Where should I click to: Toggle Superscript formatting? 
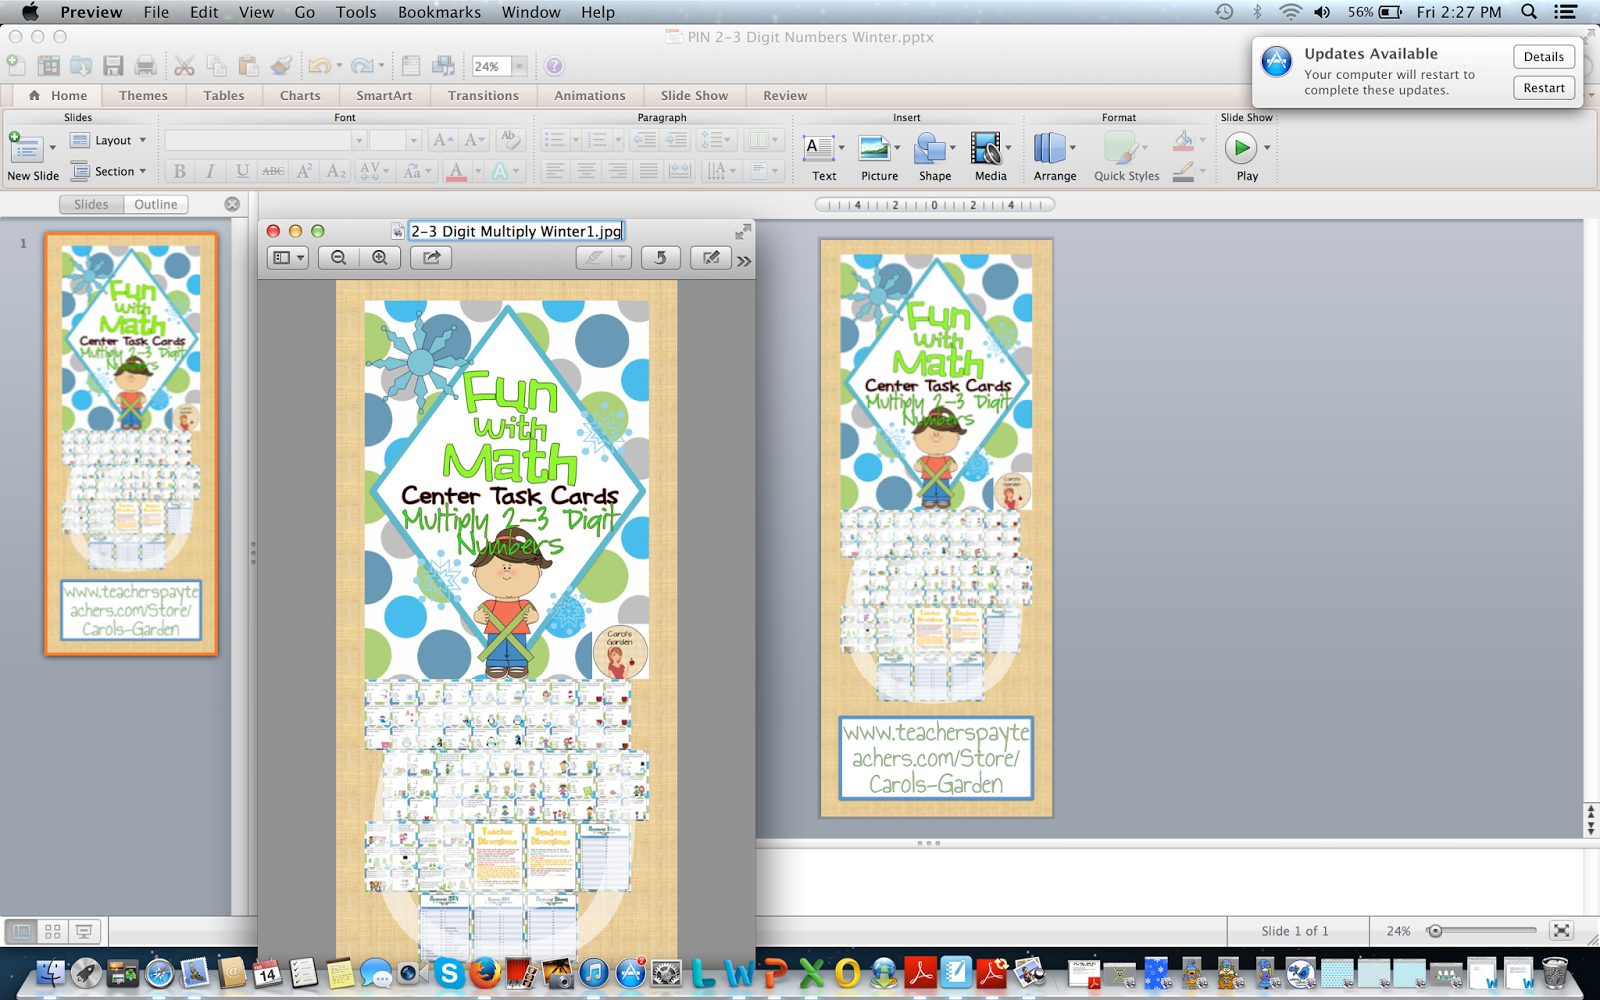305,171
